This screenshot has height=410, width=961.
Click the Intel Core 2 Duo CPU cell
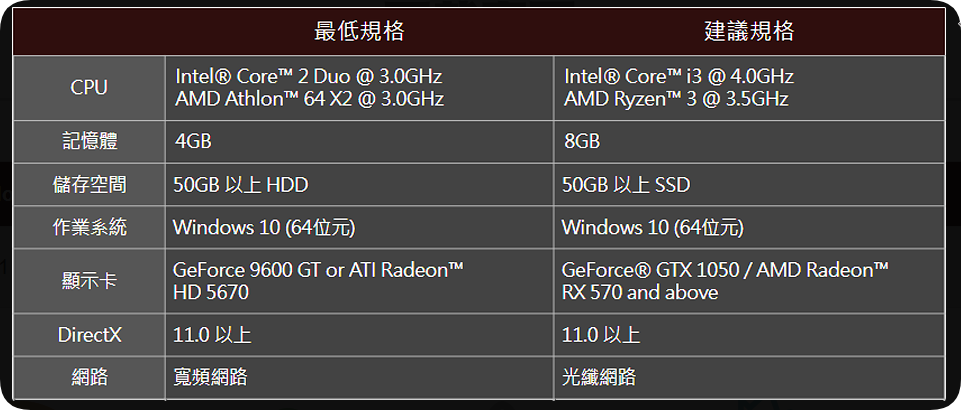[x=309, y=88]
